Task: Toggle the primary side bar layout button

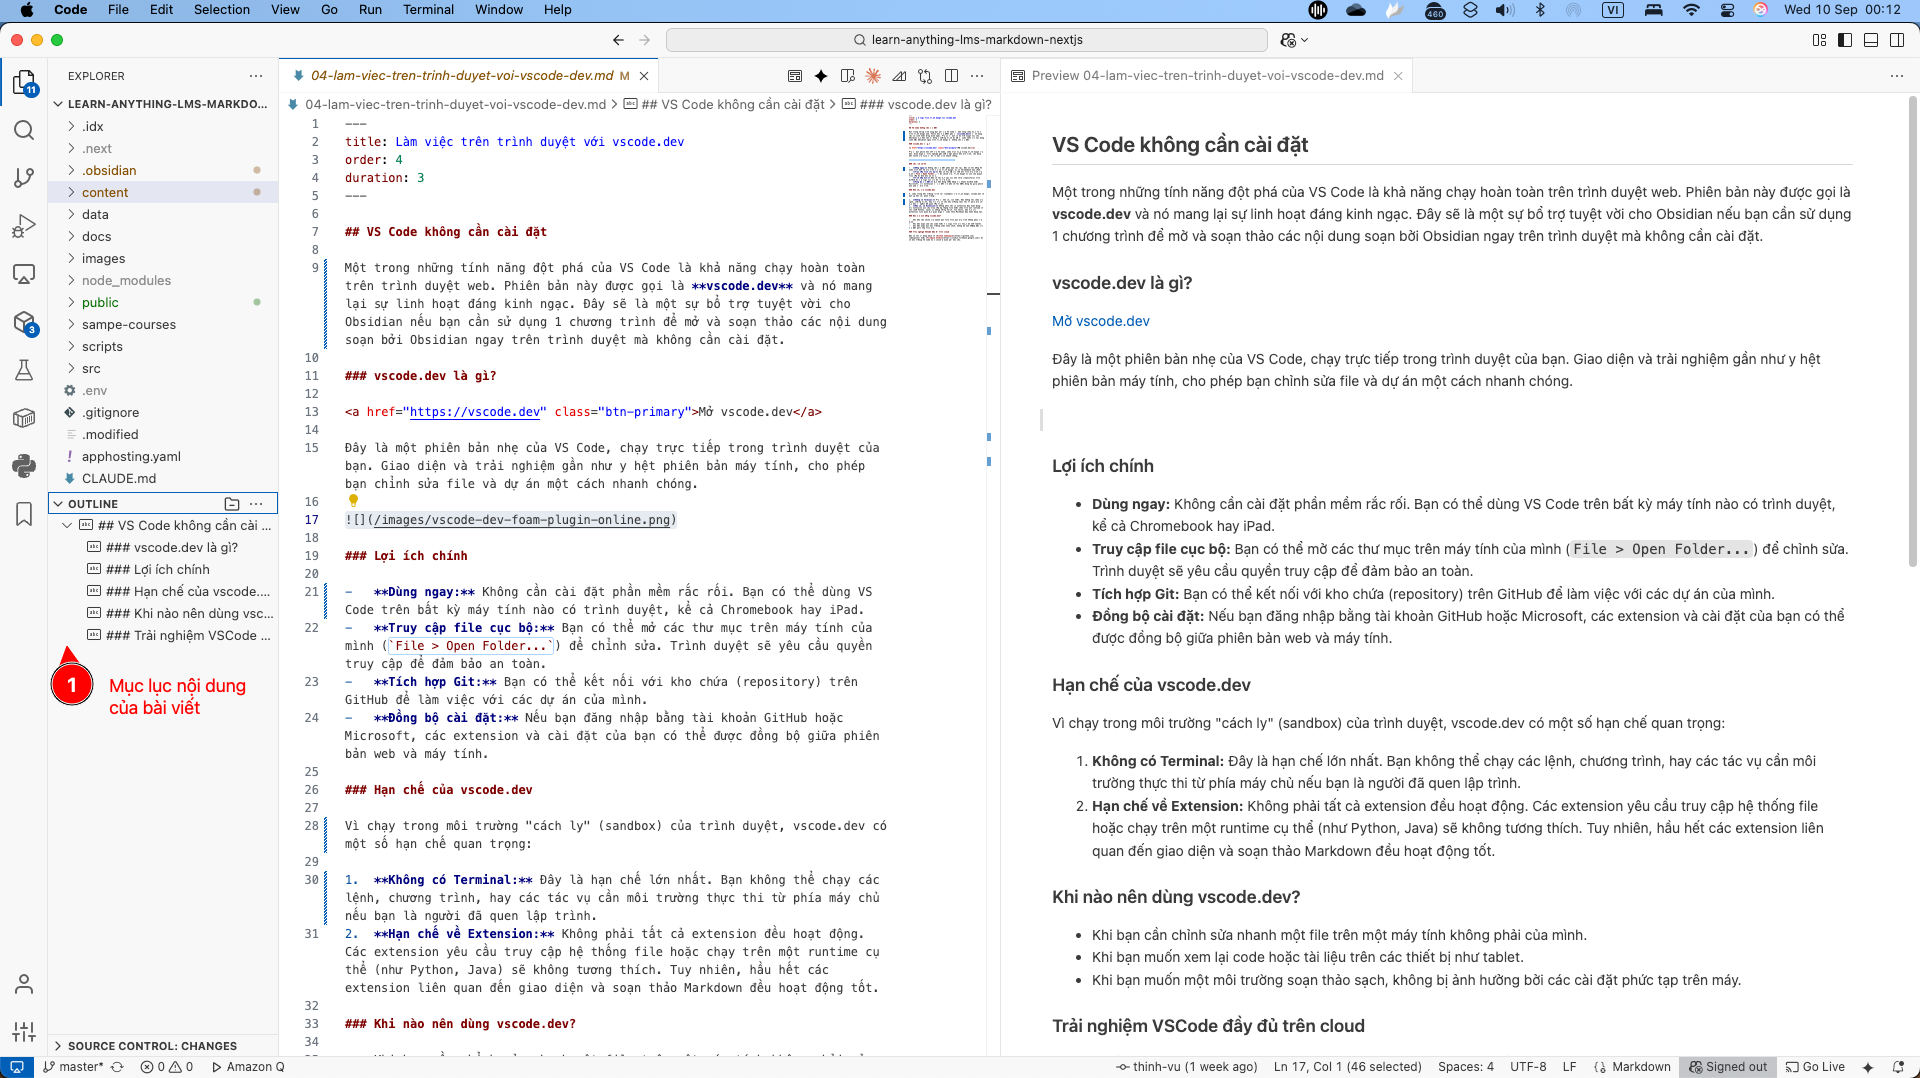Action: coord(1845,40)
